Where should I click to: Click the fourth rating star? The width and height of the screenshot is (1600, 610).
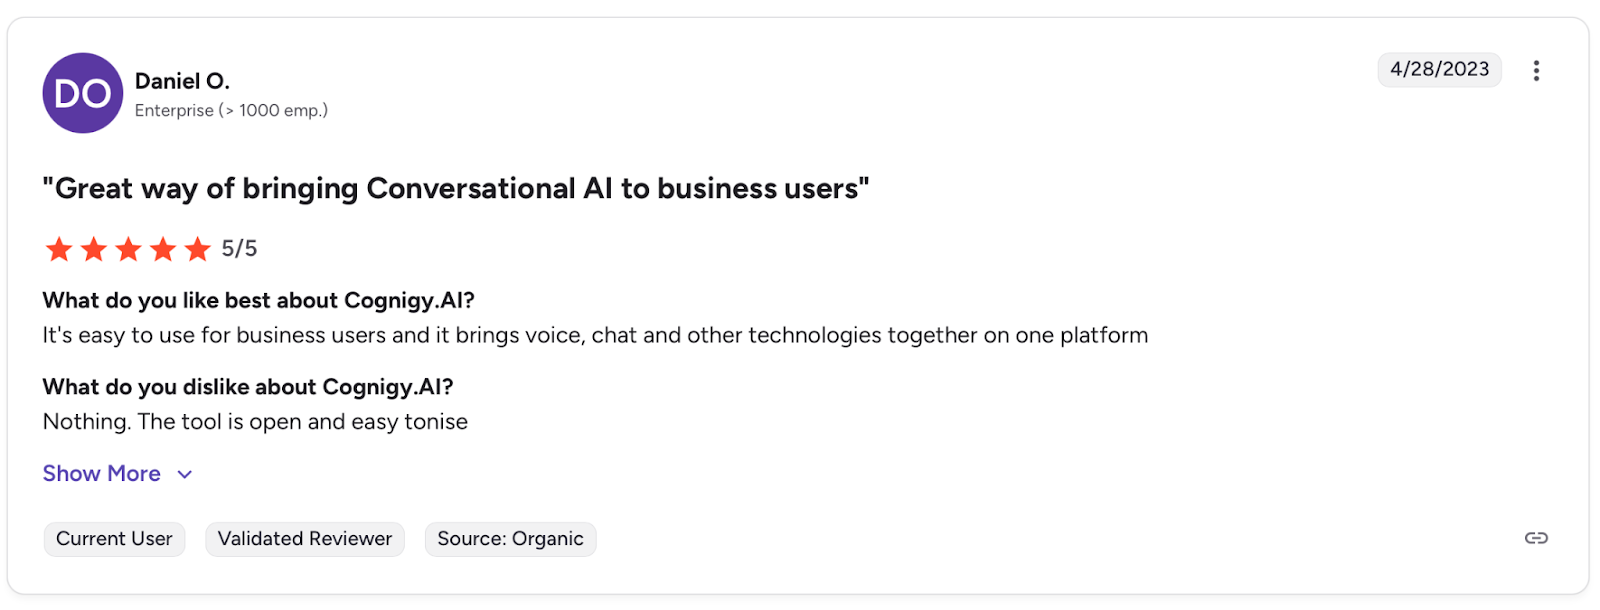(163, 249)
